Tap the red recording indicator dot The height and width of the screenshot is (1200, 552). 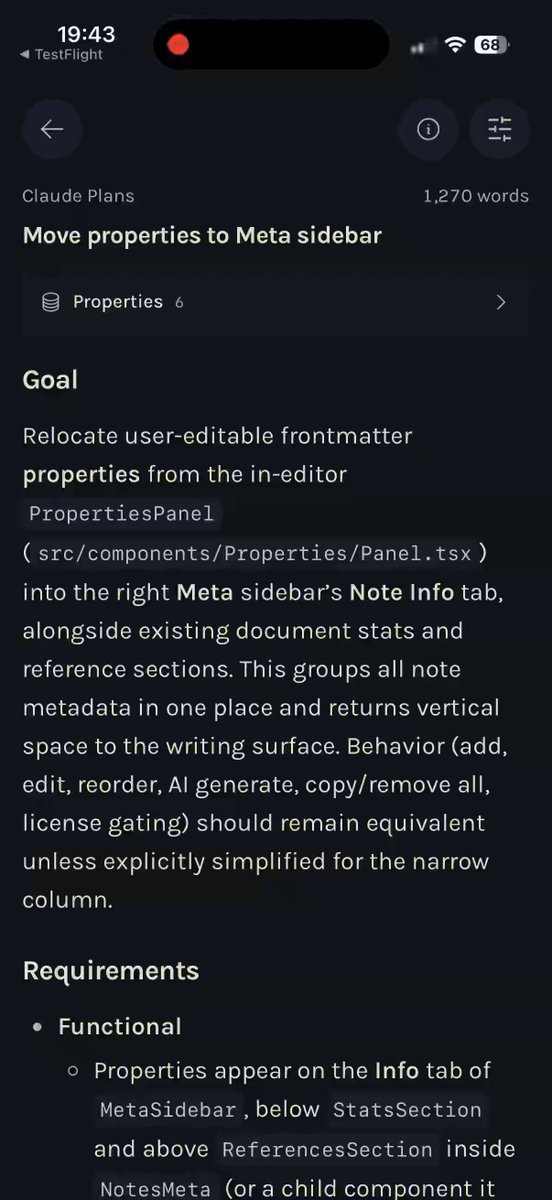click(x=179, y=45)
